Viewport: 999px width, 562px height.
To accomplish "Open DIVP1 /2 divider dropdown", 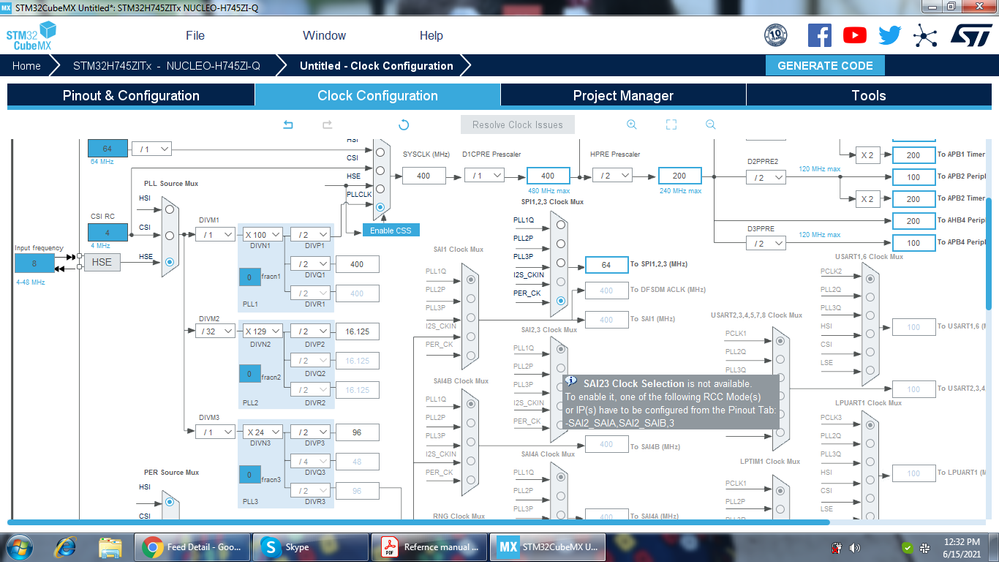I will pos(310,234).
